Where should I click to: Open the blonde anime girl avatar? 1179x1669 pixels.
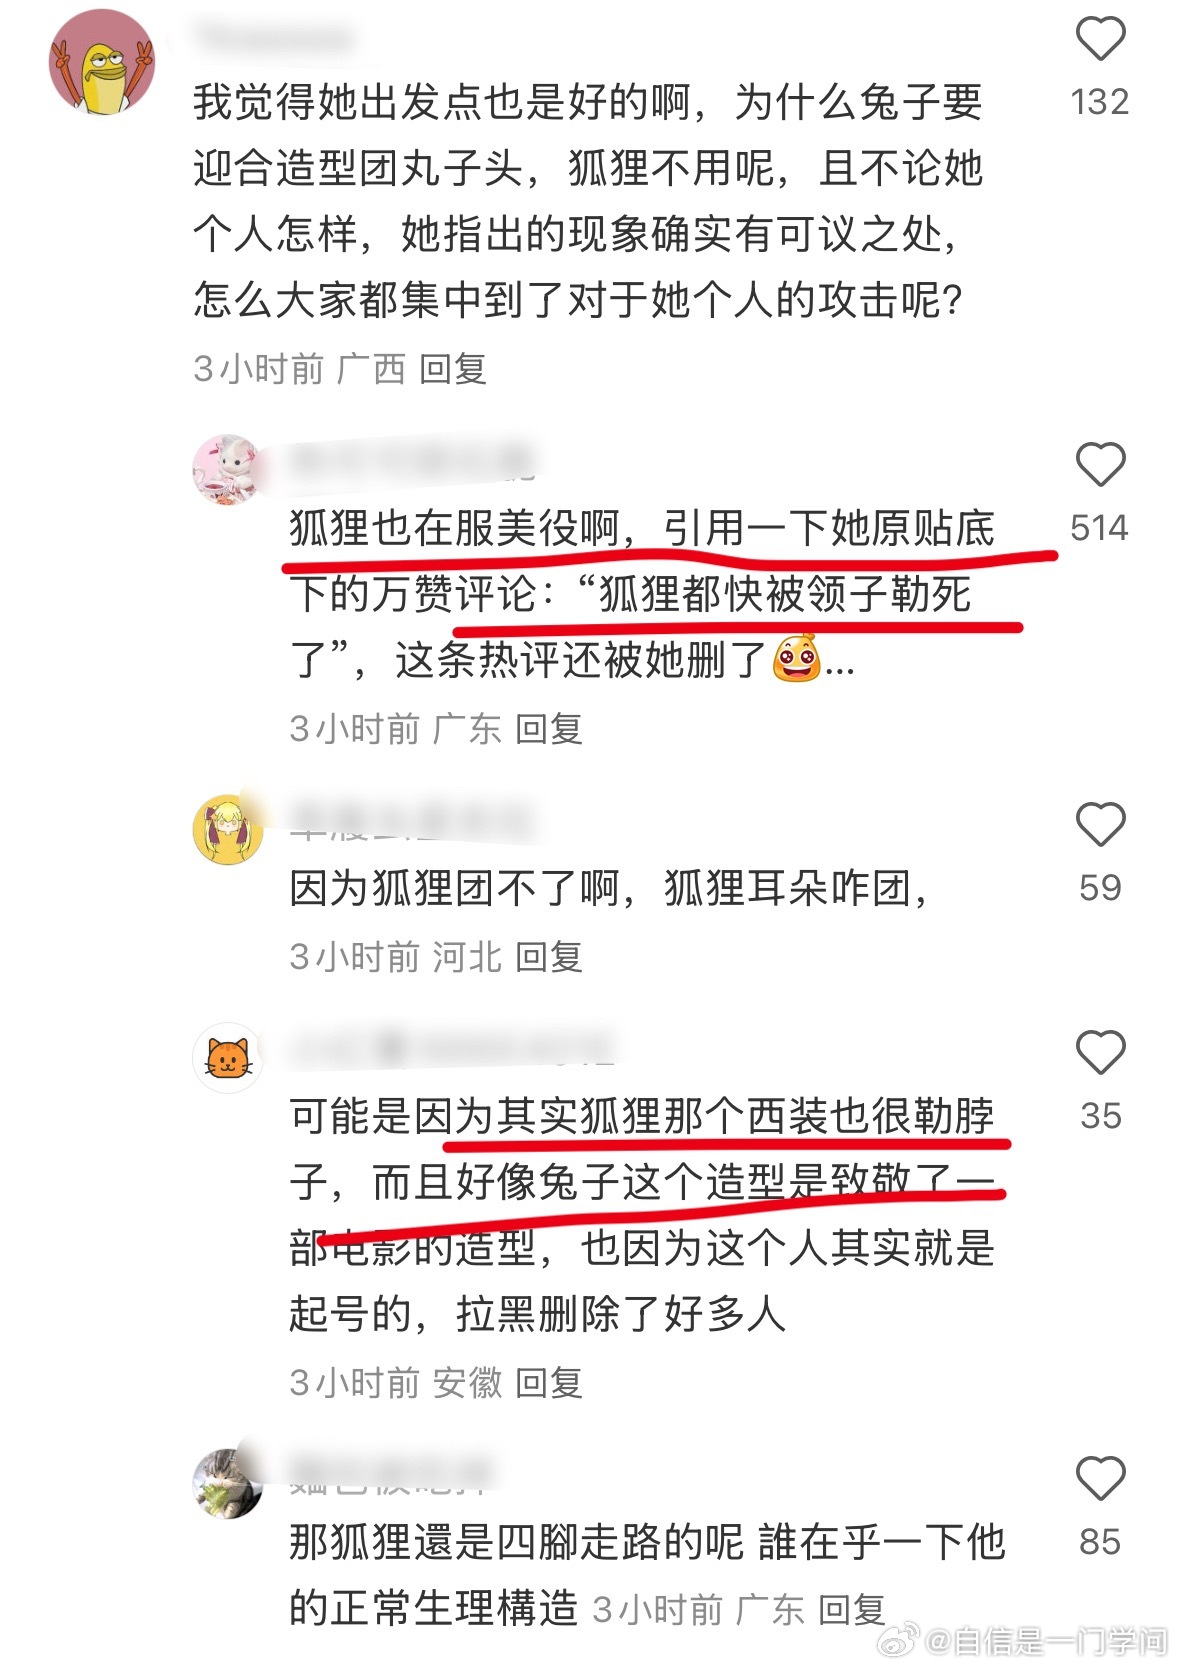click(x=228, y=829)
